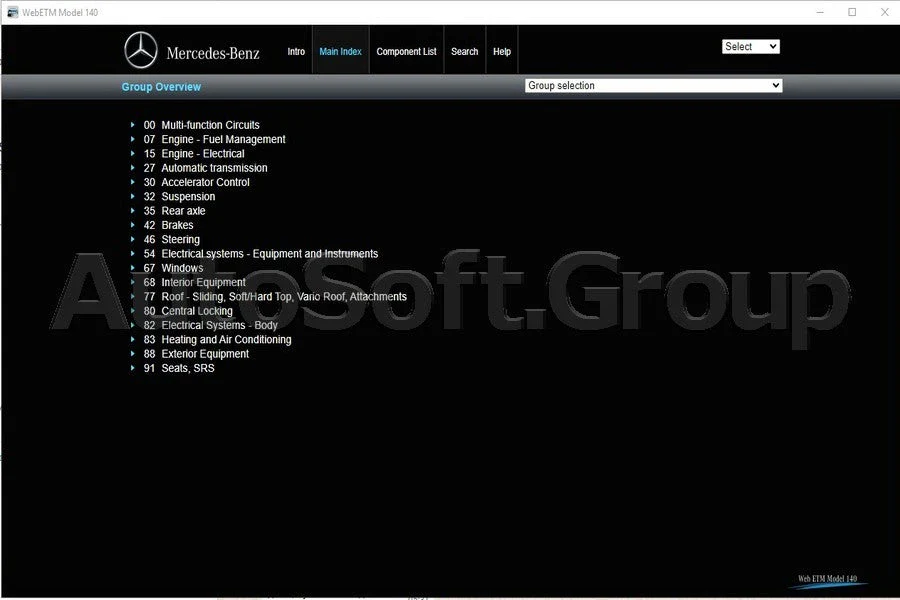900x600 pixels.
Task: Open the Help section
Action: 502,50
